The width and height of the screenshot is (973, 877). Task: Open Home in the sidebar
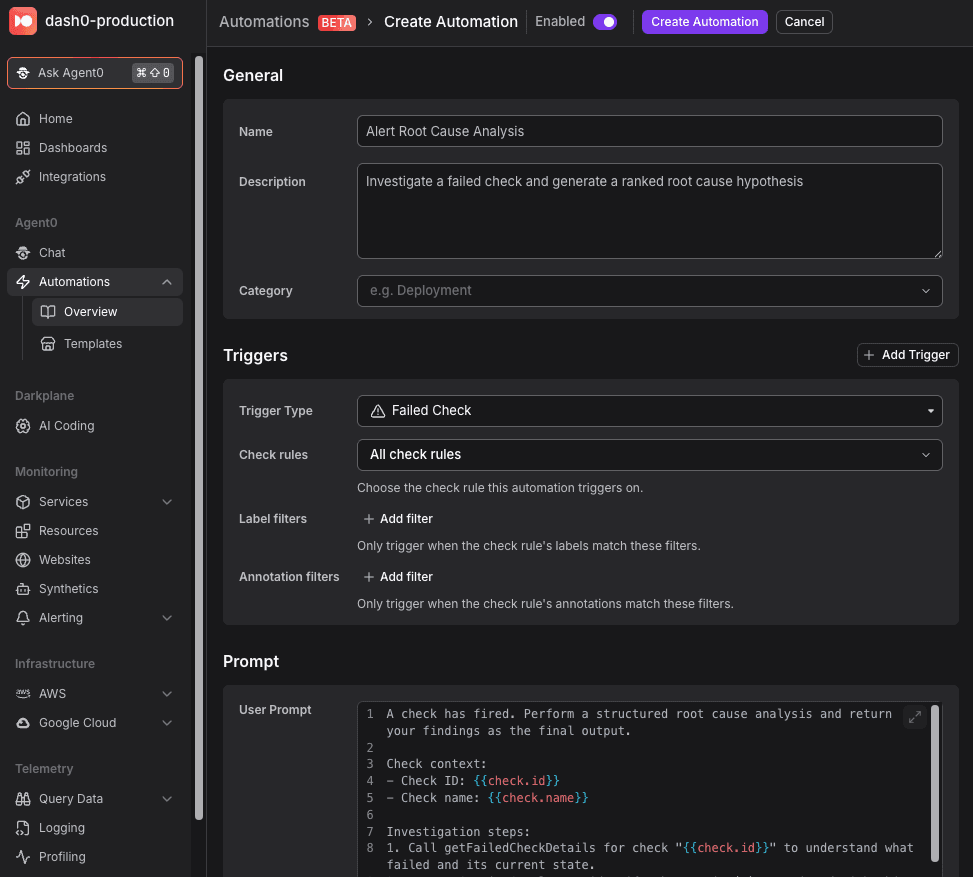tap(95, 119)
